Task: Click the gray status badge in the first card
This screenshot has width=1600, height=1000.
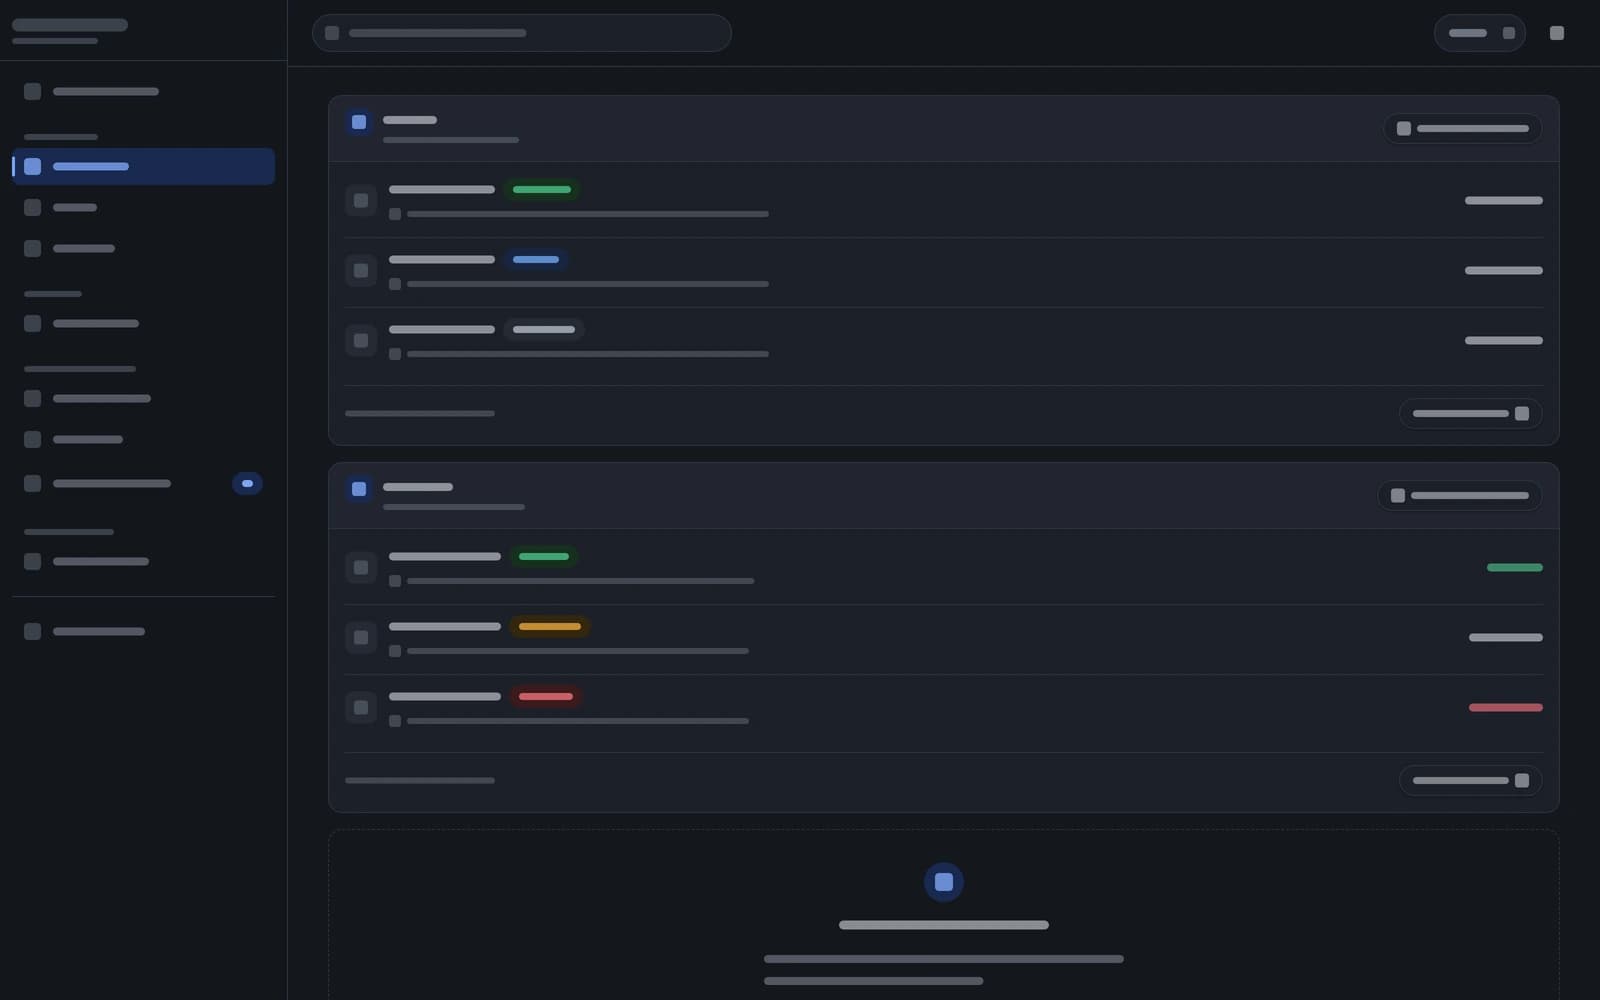Action: (544, 329)
